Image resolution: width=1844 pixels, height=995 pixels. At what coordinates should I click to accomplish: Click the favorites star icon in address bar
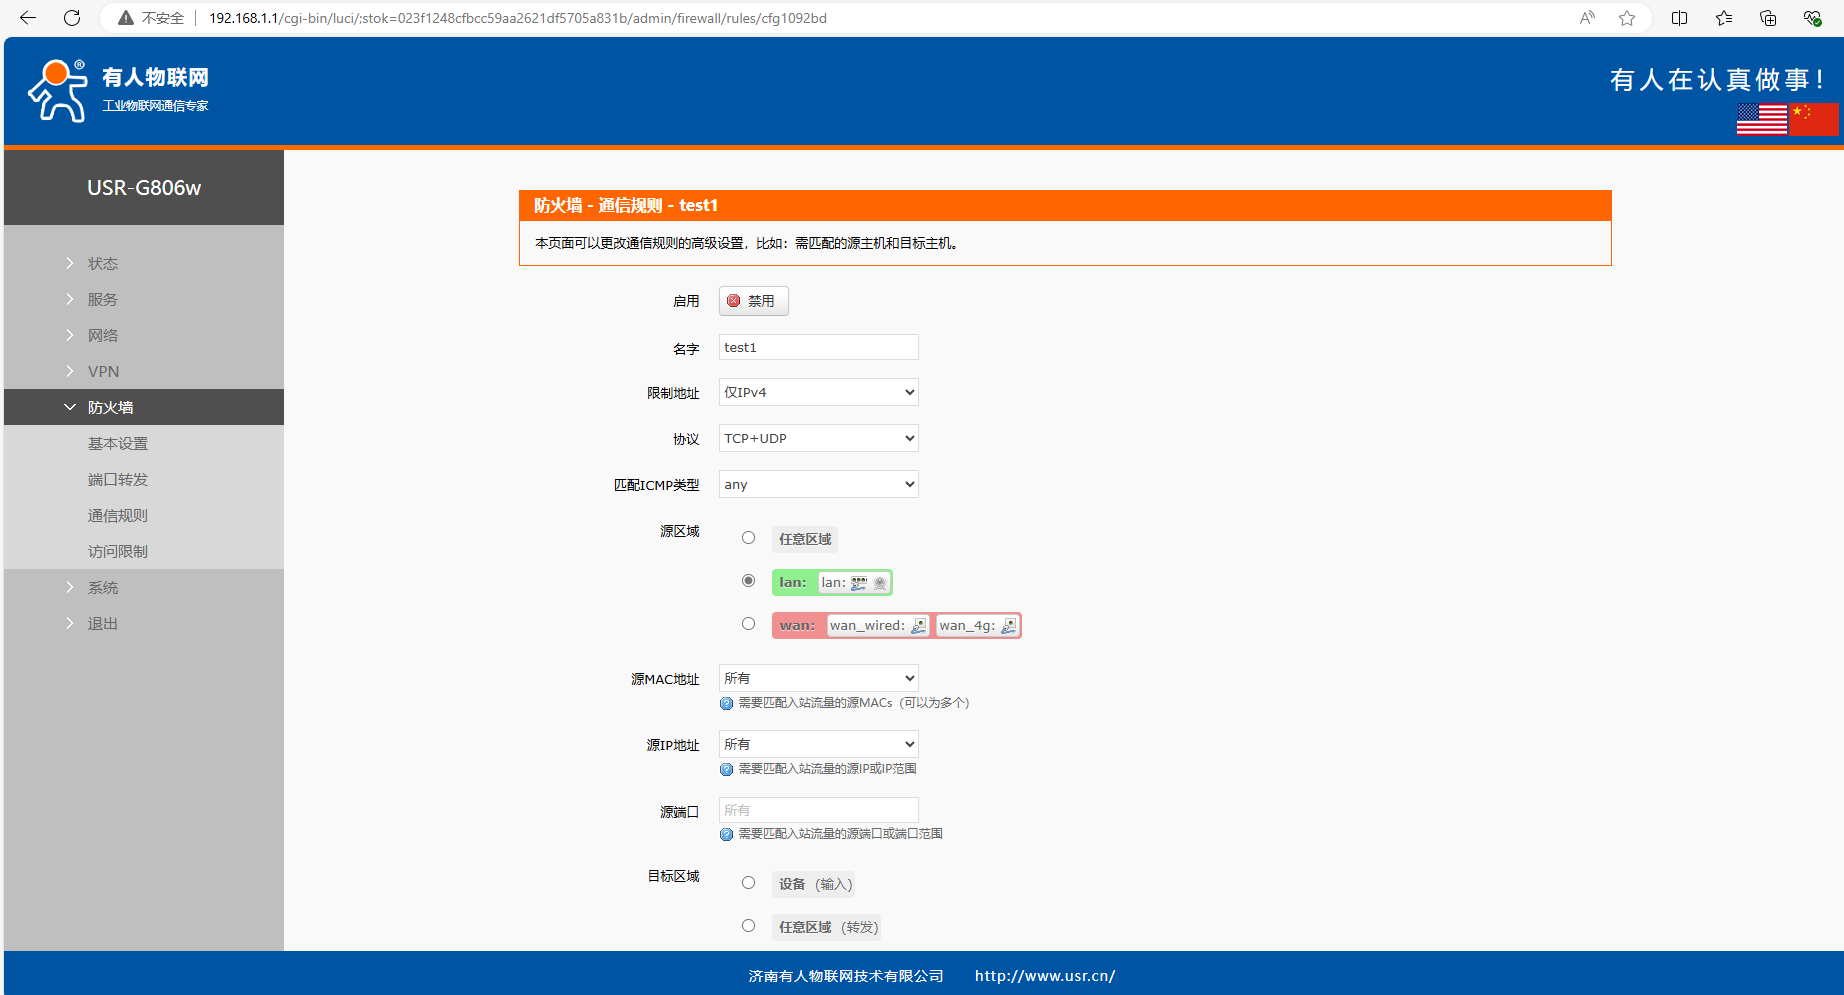click(x=1627, y=18)
